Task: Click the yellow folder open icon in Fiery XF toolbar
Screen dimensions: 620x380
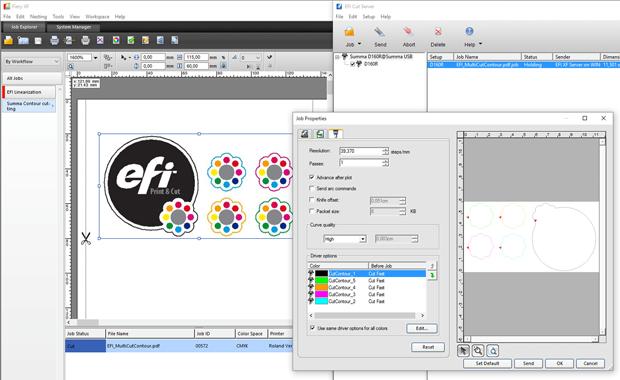Action: (x=8, y=40)
